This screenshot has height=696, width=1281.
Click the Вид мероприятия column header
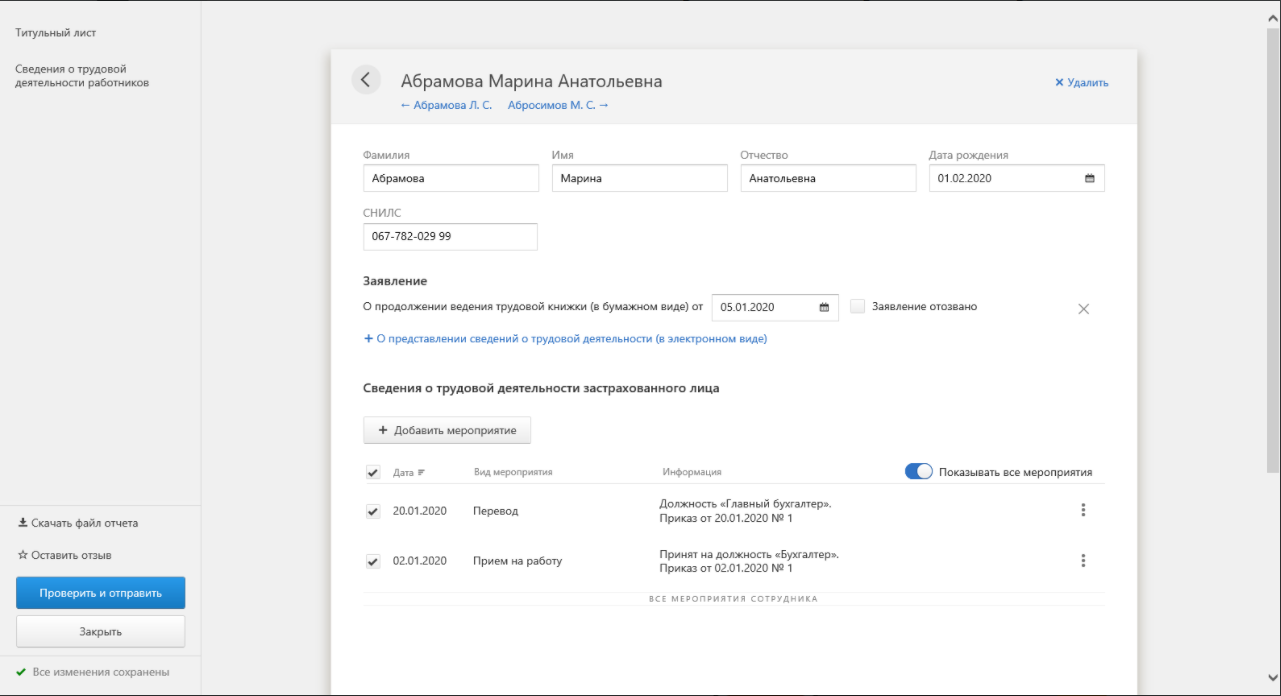[513, 472]
